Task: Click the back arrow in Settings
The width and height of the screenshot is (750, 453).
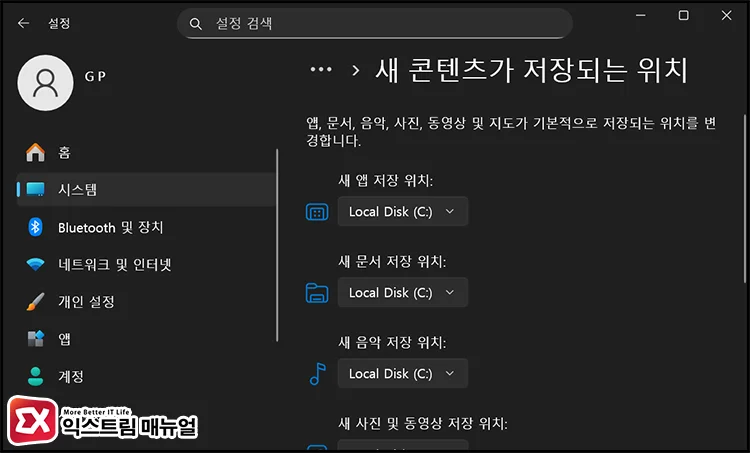Action: pyautogui.click(x=23, y=23)
